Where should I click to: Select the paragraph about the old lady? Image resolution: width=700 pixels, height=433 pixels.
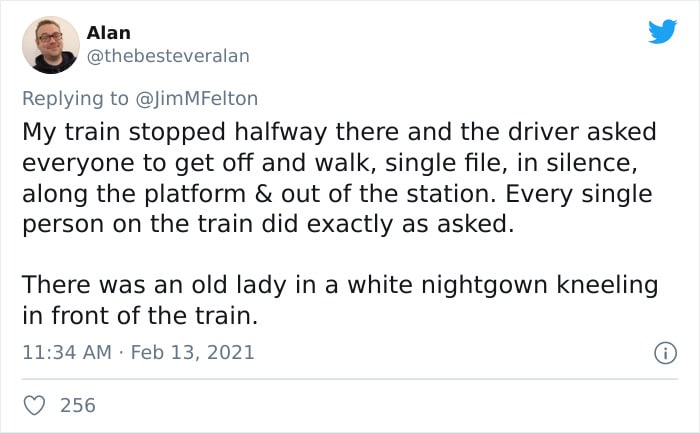coord(340,300)
